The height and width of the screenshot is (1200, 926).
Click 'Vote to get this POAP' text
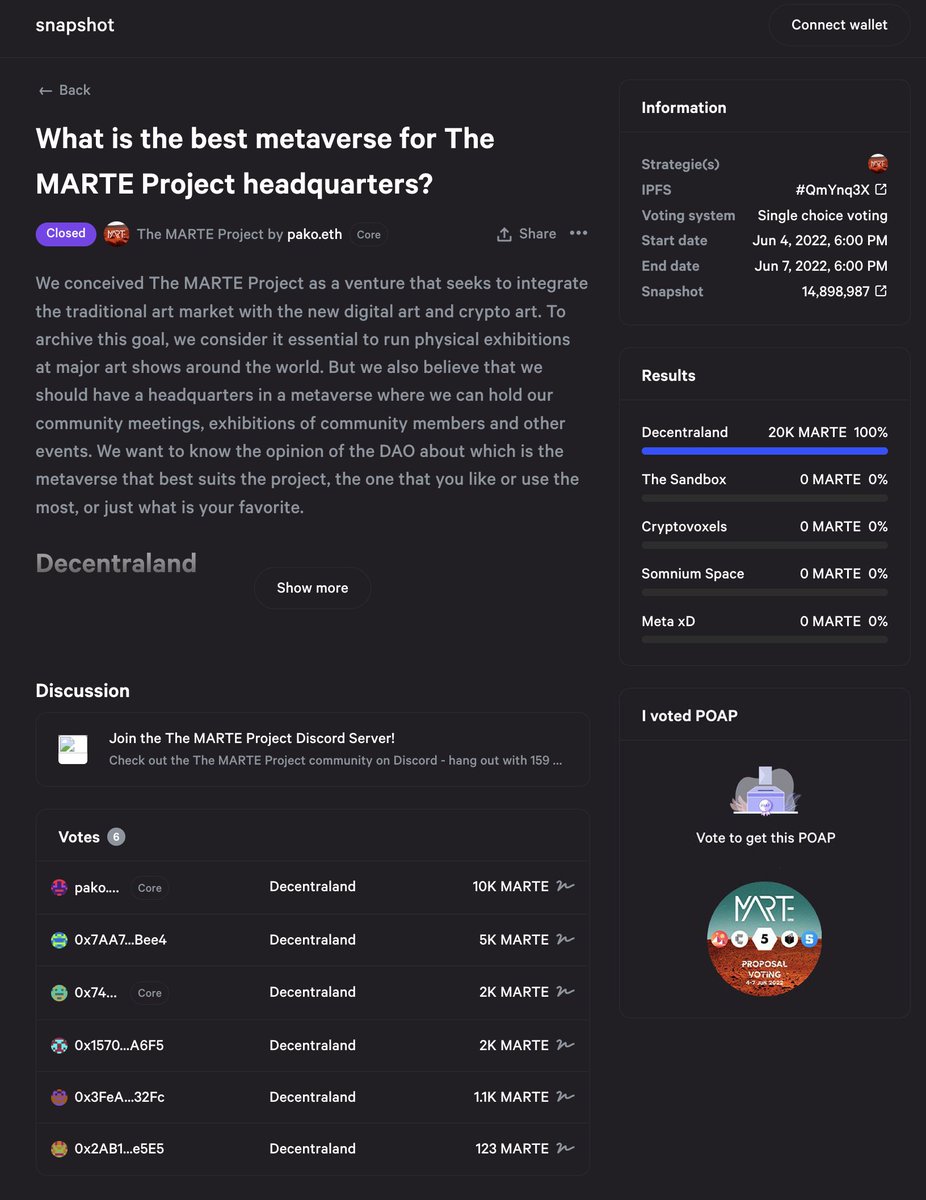tap(765, 838)
